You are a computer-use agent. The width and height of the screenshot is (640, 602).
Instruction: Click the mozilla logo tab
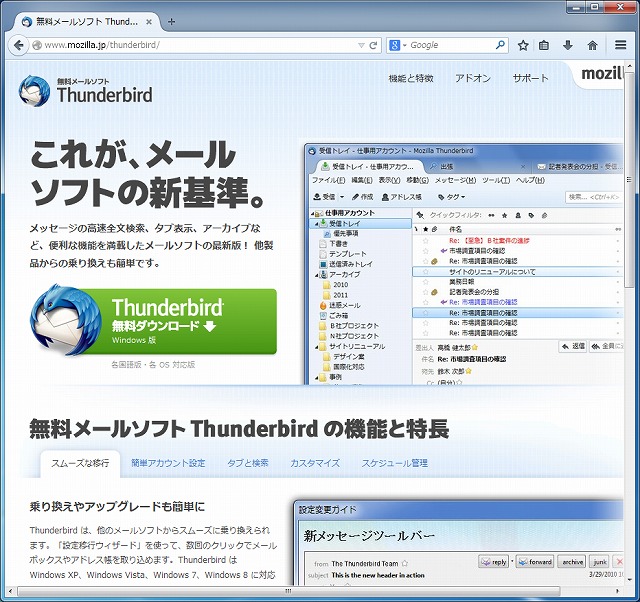[x=600, y=74]
